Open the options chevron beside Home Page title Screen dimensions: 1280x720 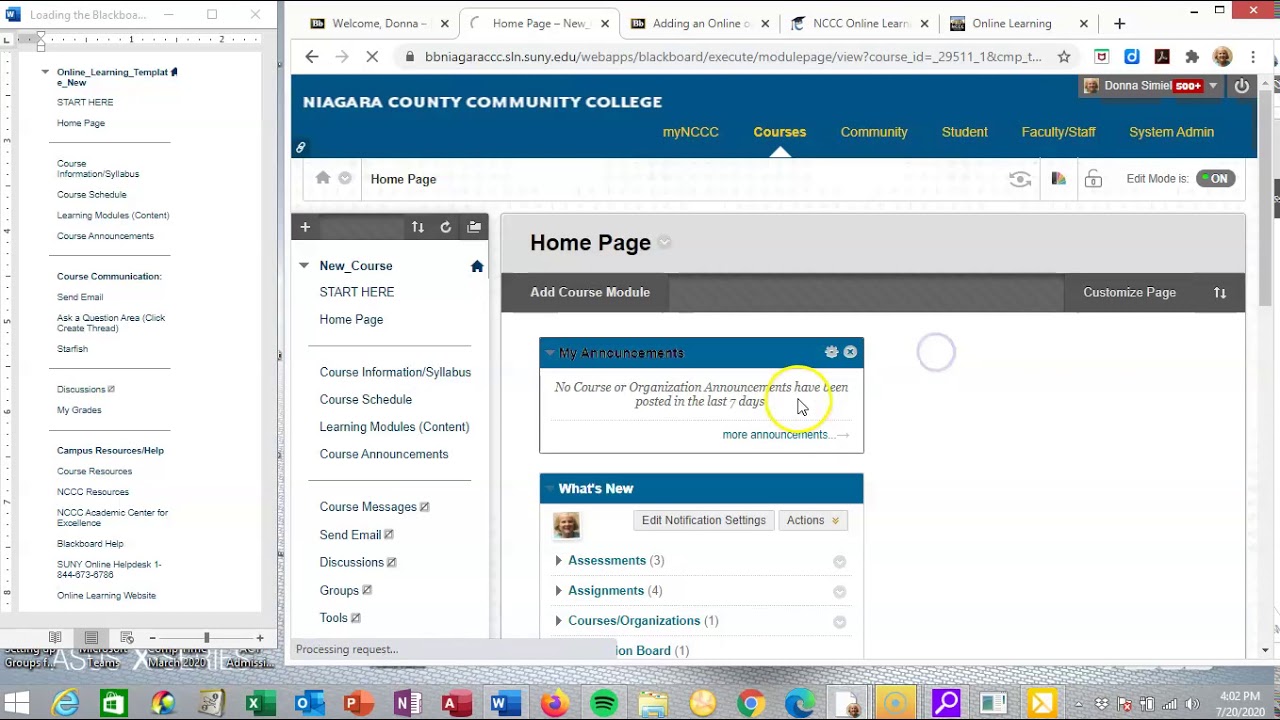coord(665,243)
